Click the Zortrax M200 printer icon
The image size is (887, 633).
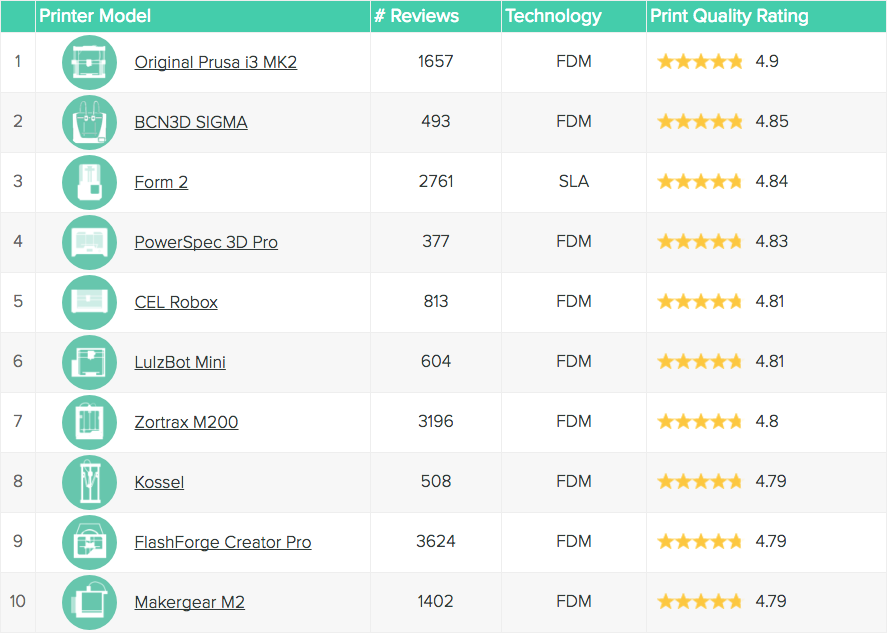pos(89,422)
